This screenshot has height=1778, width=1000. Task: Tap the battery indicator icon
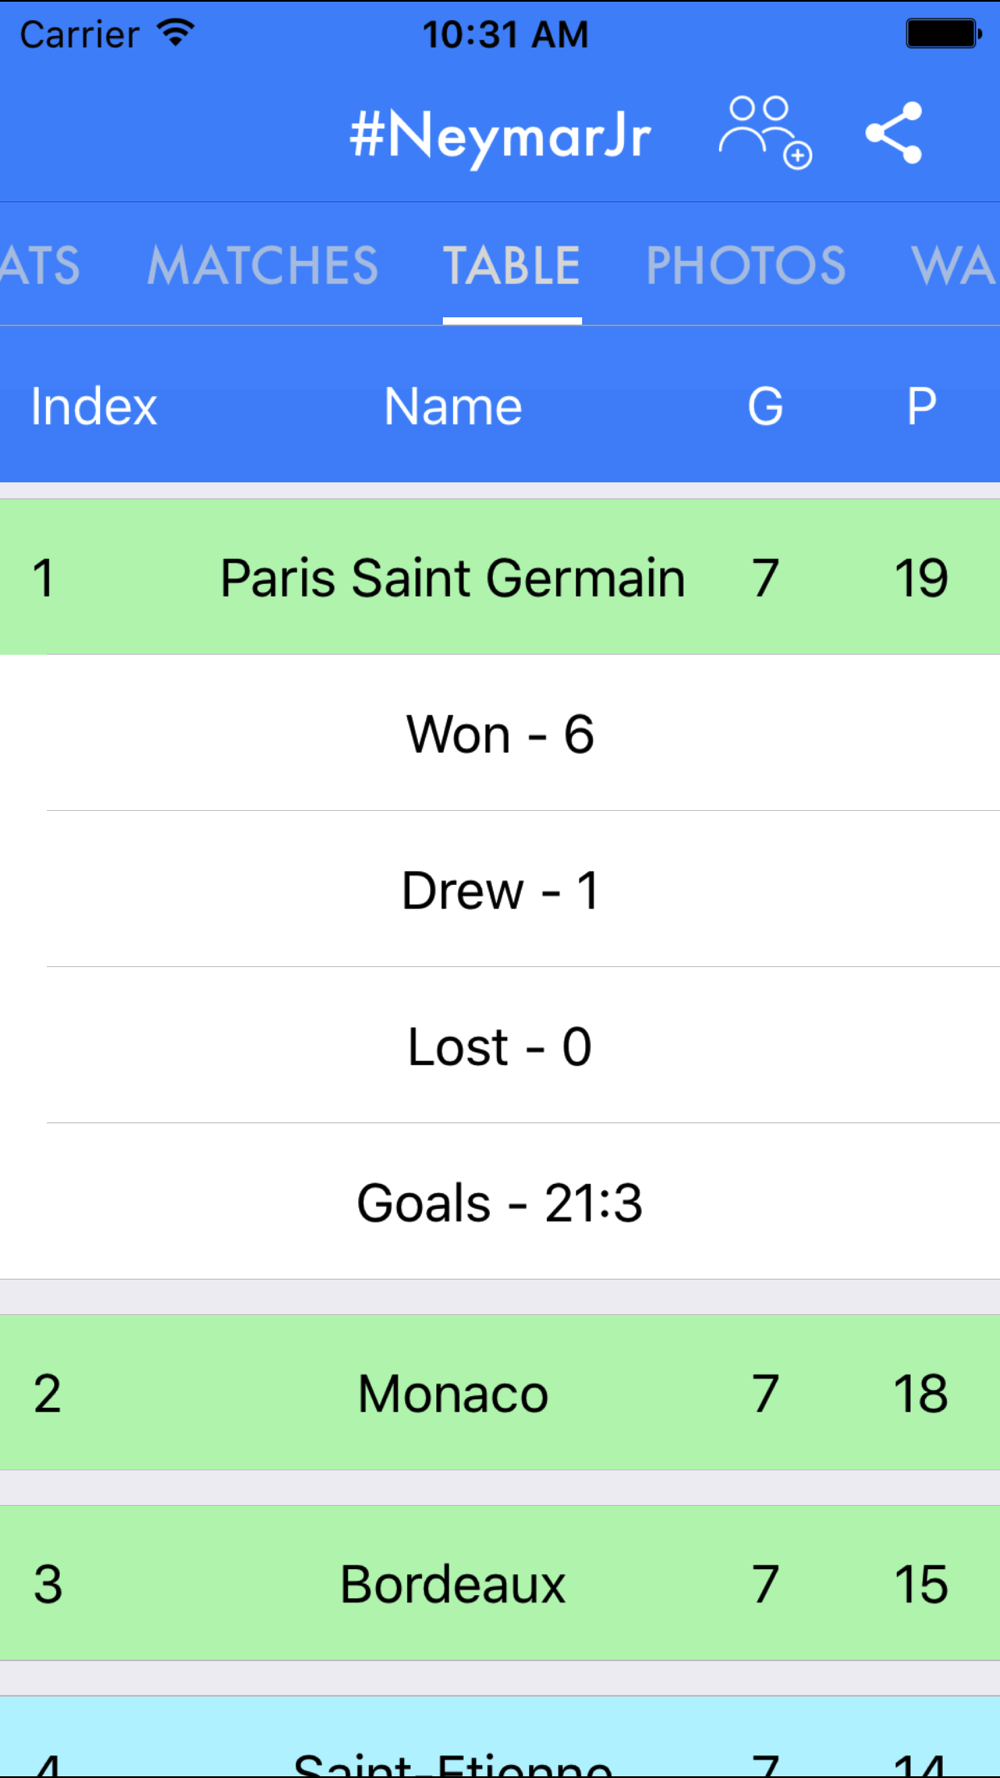click(943, 33)
